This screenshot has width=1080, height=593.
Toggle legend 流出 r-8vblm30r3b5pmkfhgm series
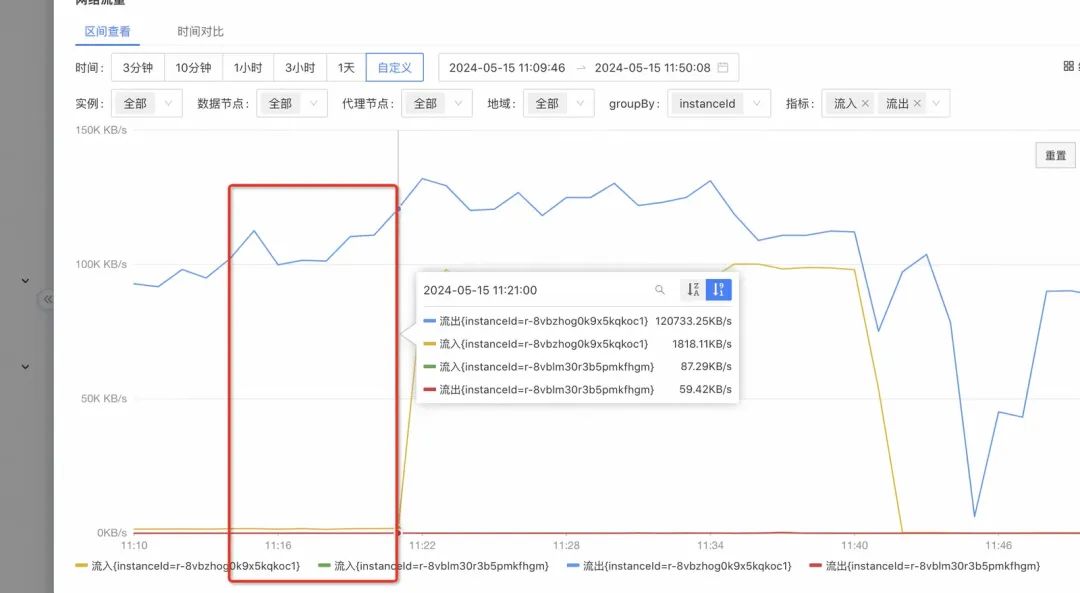925,566
